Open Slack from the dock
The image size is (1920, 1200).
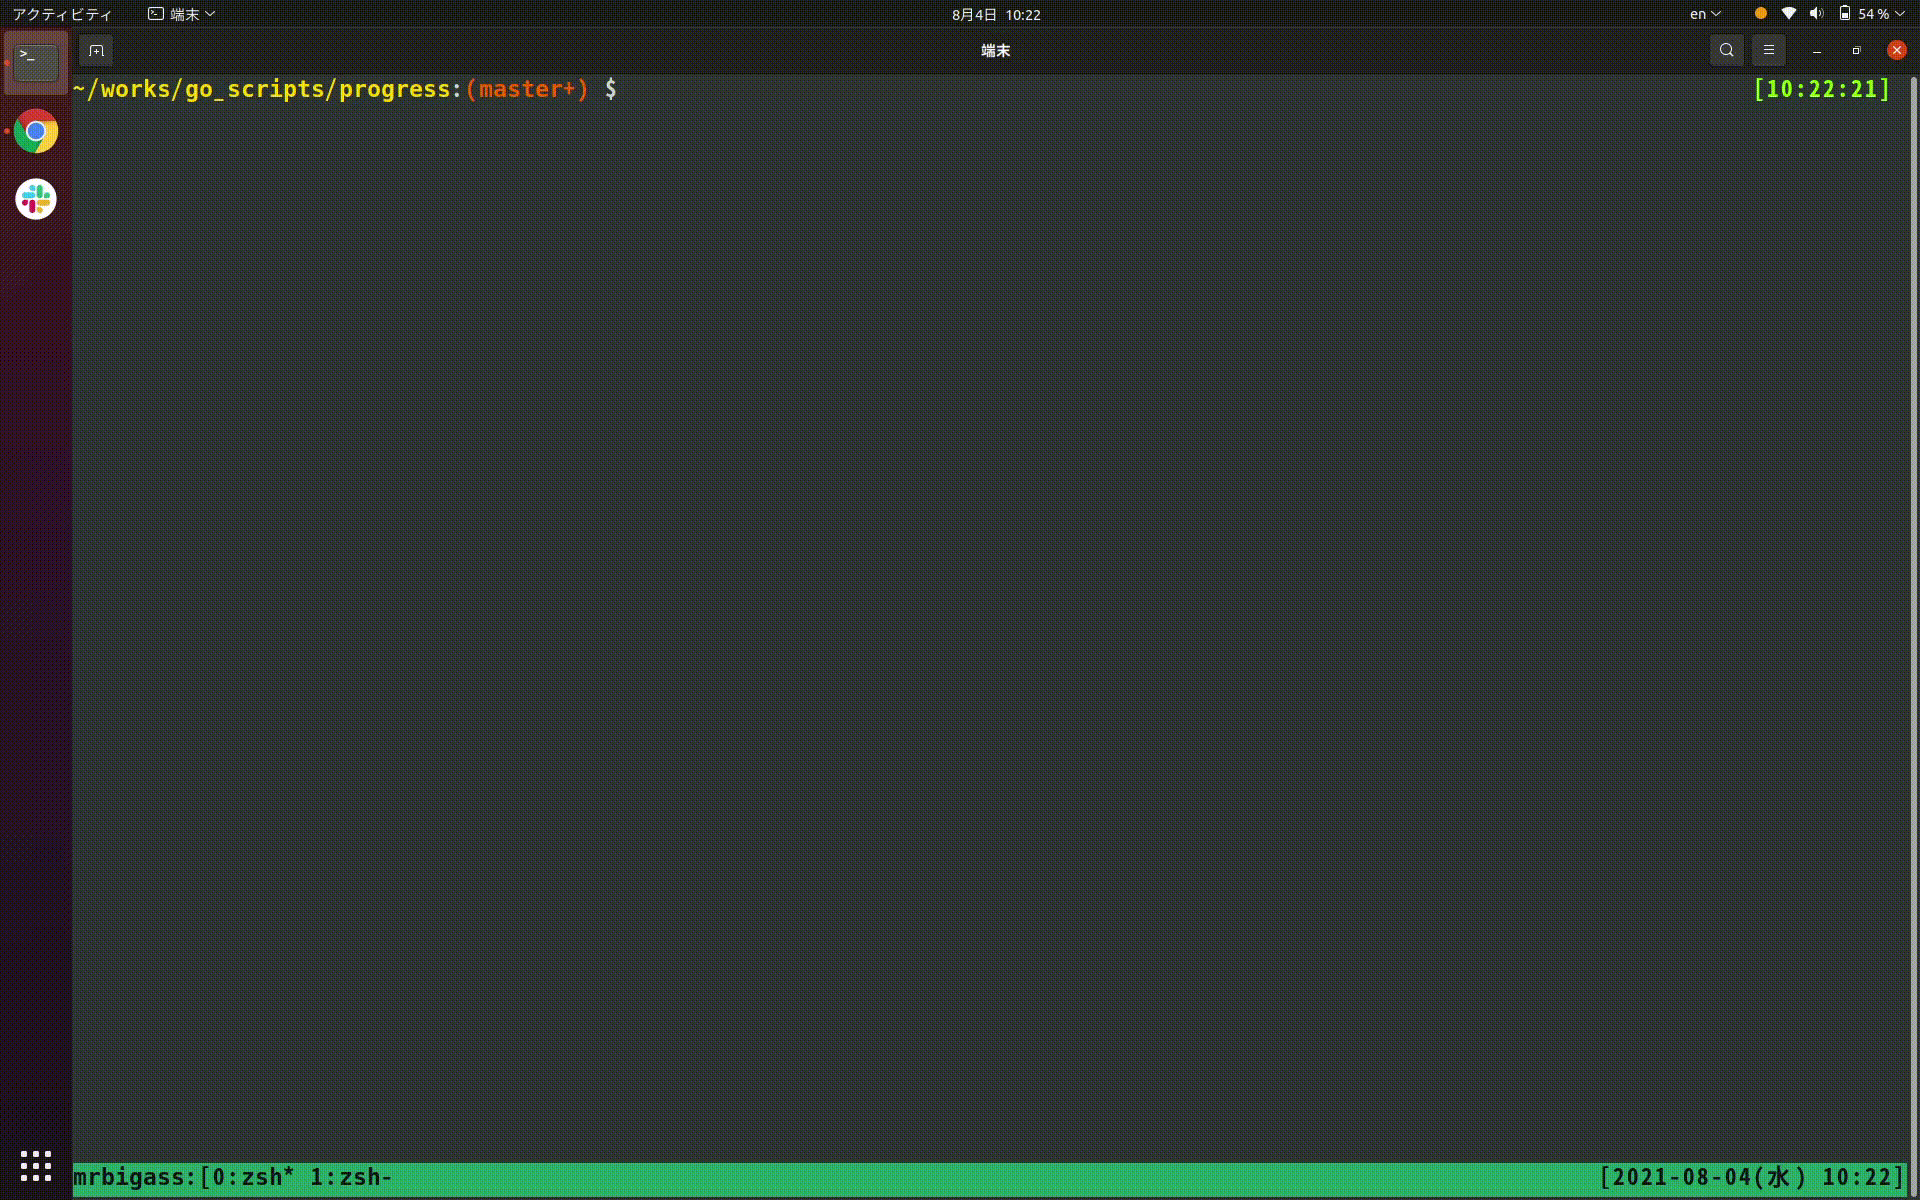click(36, 199)
